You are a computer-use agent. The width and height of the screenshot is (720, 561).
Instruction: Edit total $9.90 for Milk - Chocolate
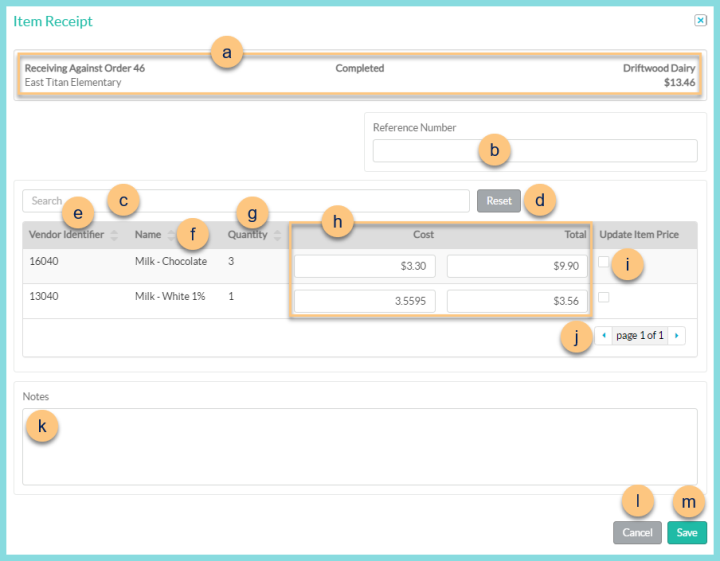coord(517,266)
